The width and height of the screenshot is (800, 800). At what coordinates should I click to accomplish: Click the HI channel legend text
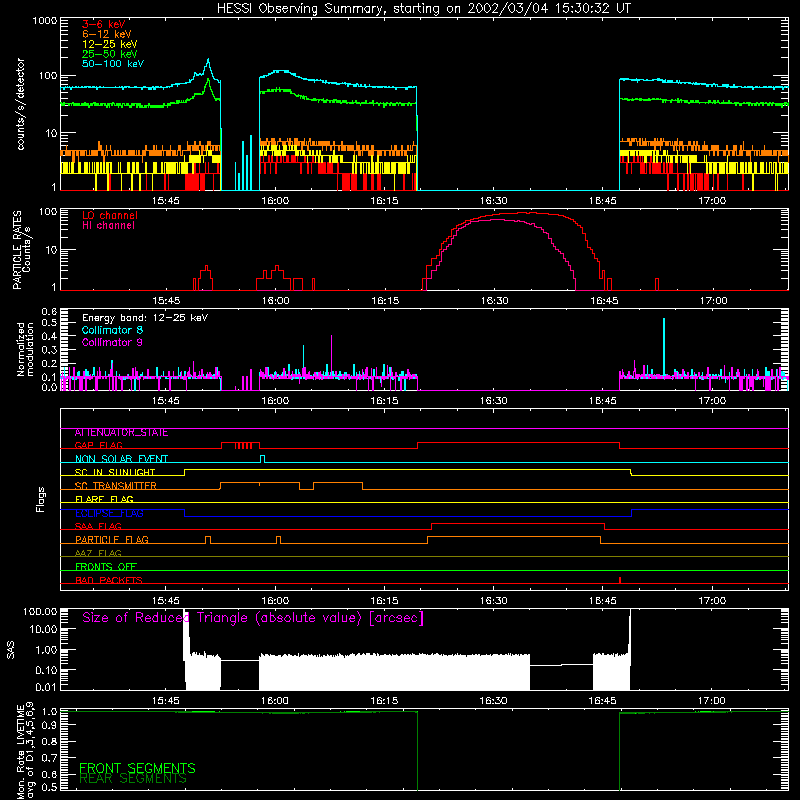click(x=108, y=226)
